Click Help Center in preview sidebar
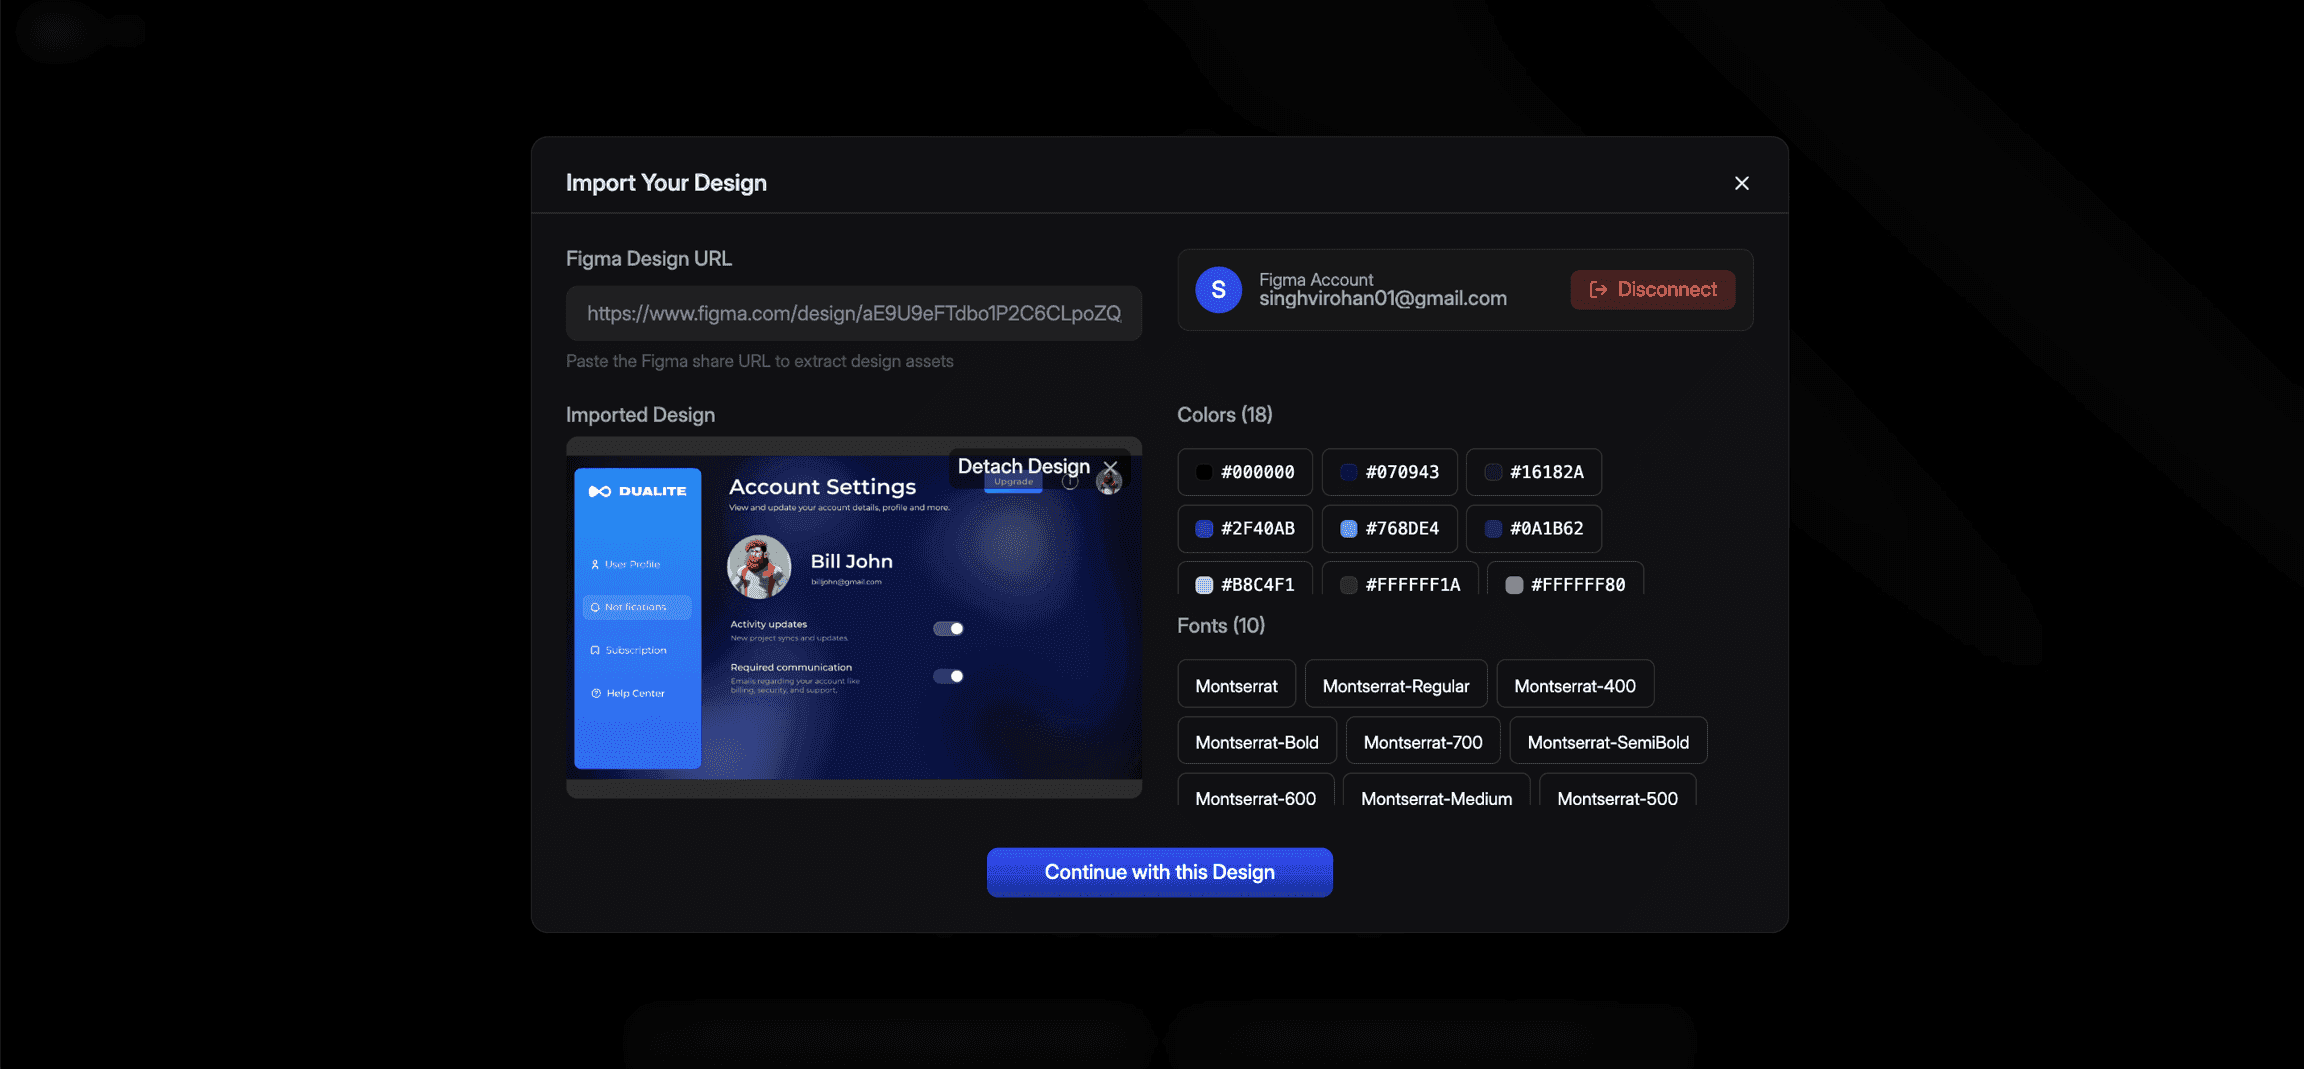The image size is (2304, 1069). [627, 694]
